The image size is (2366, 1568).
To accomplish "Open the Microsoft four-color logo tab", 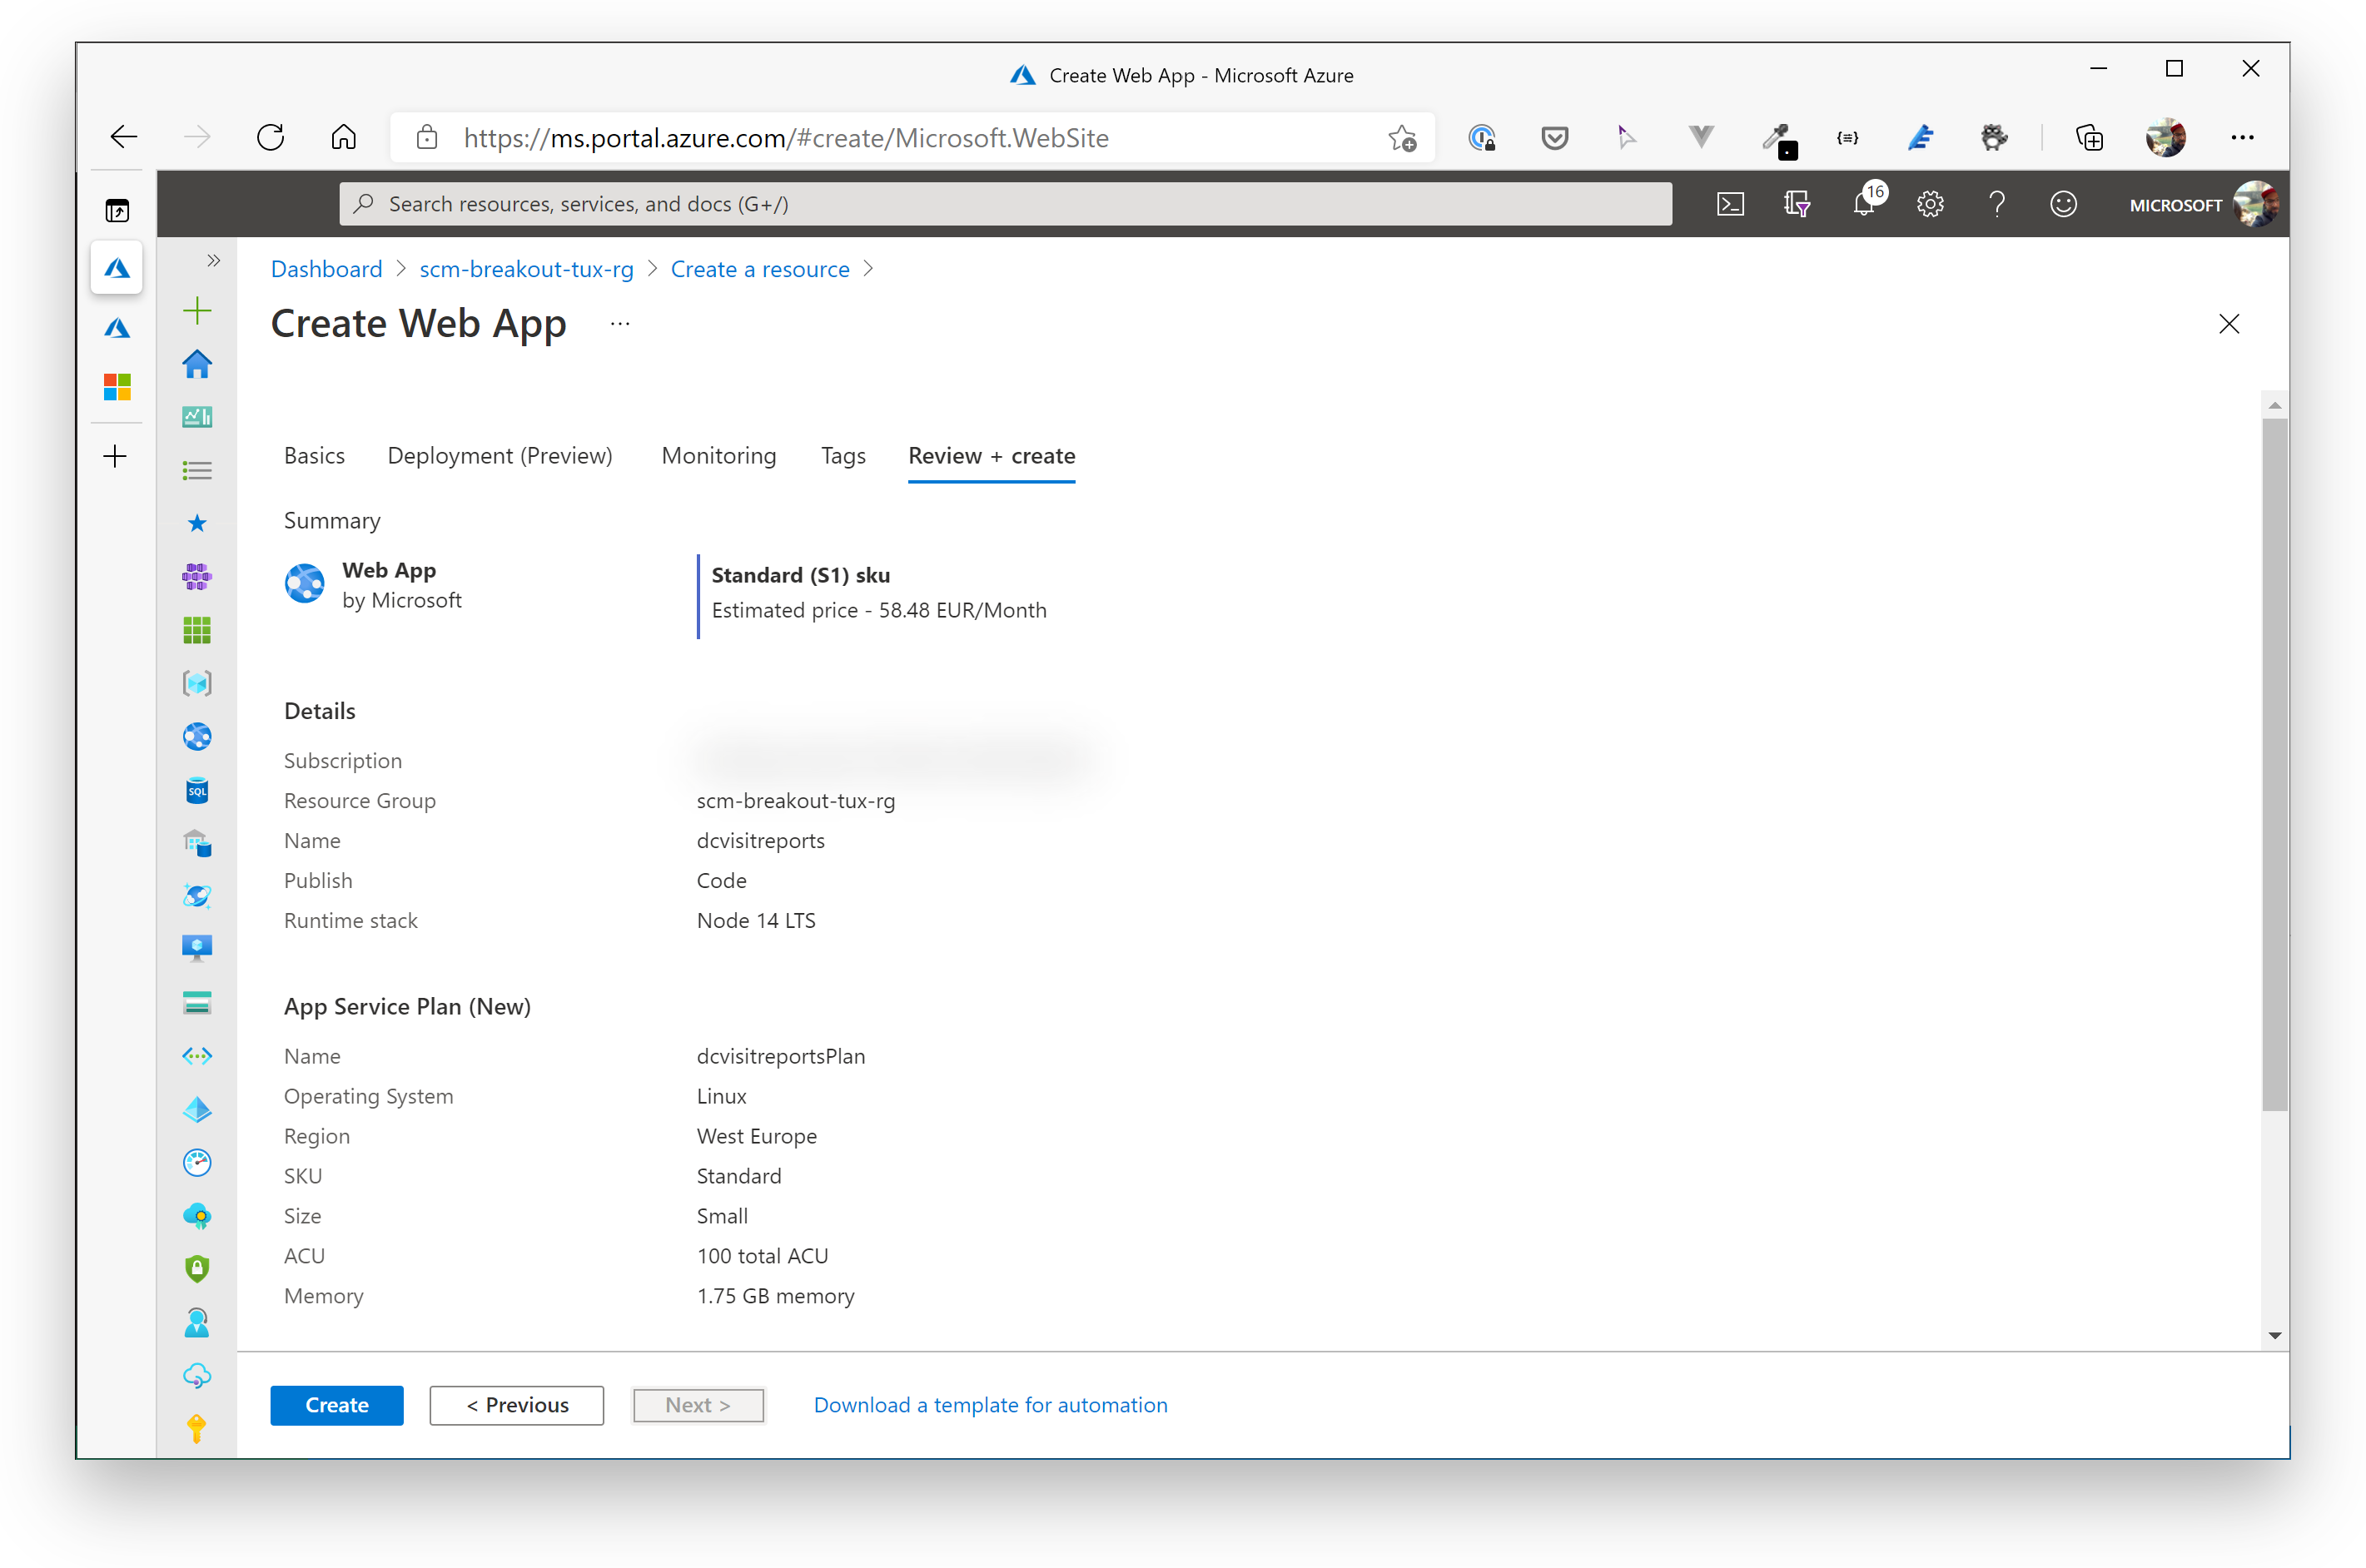I will point(117,386).
